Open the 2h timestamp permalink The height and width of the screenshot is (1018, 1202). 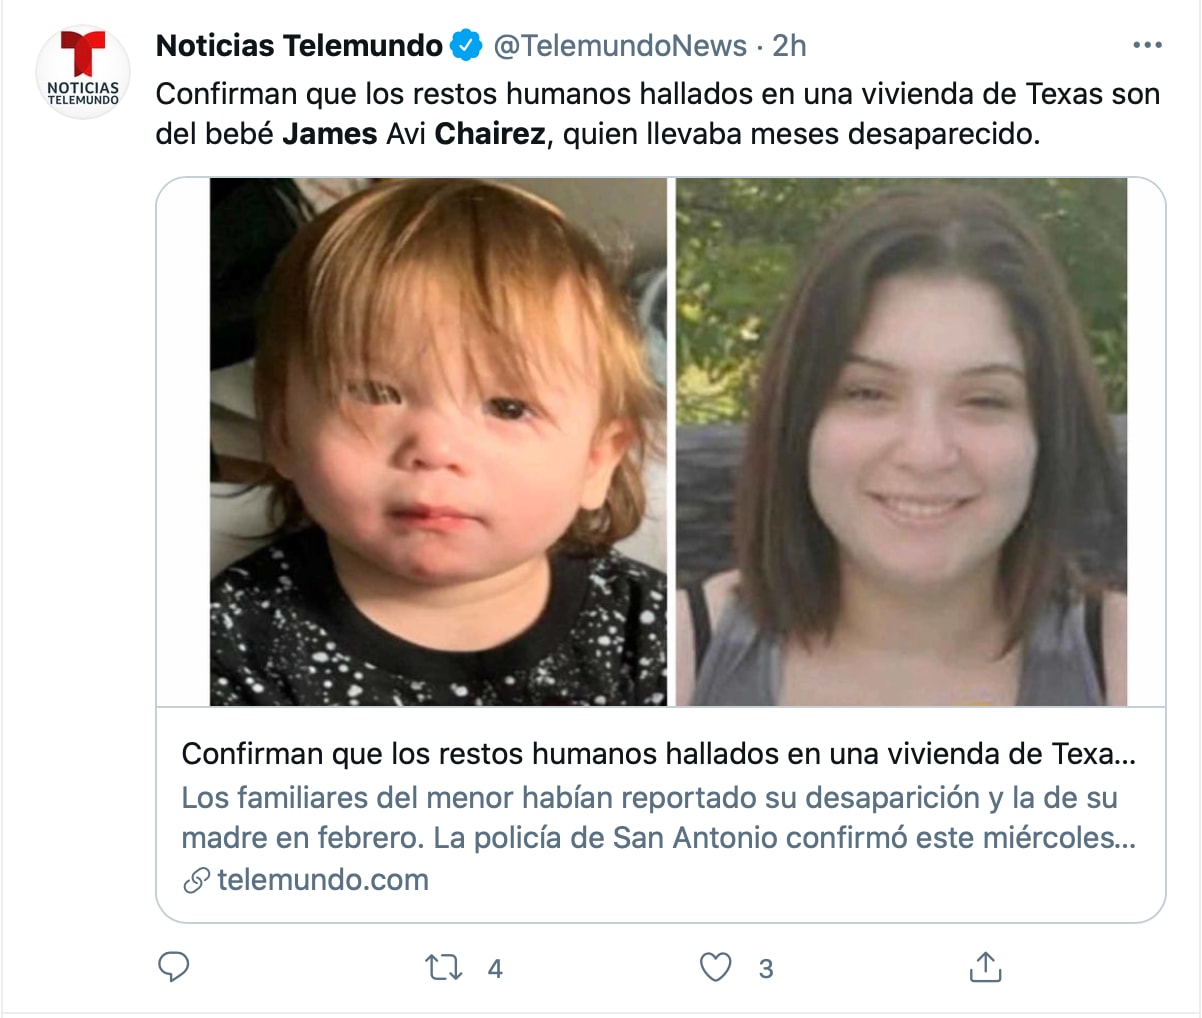pyautogui.click(x=789, y=45)
